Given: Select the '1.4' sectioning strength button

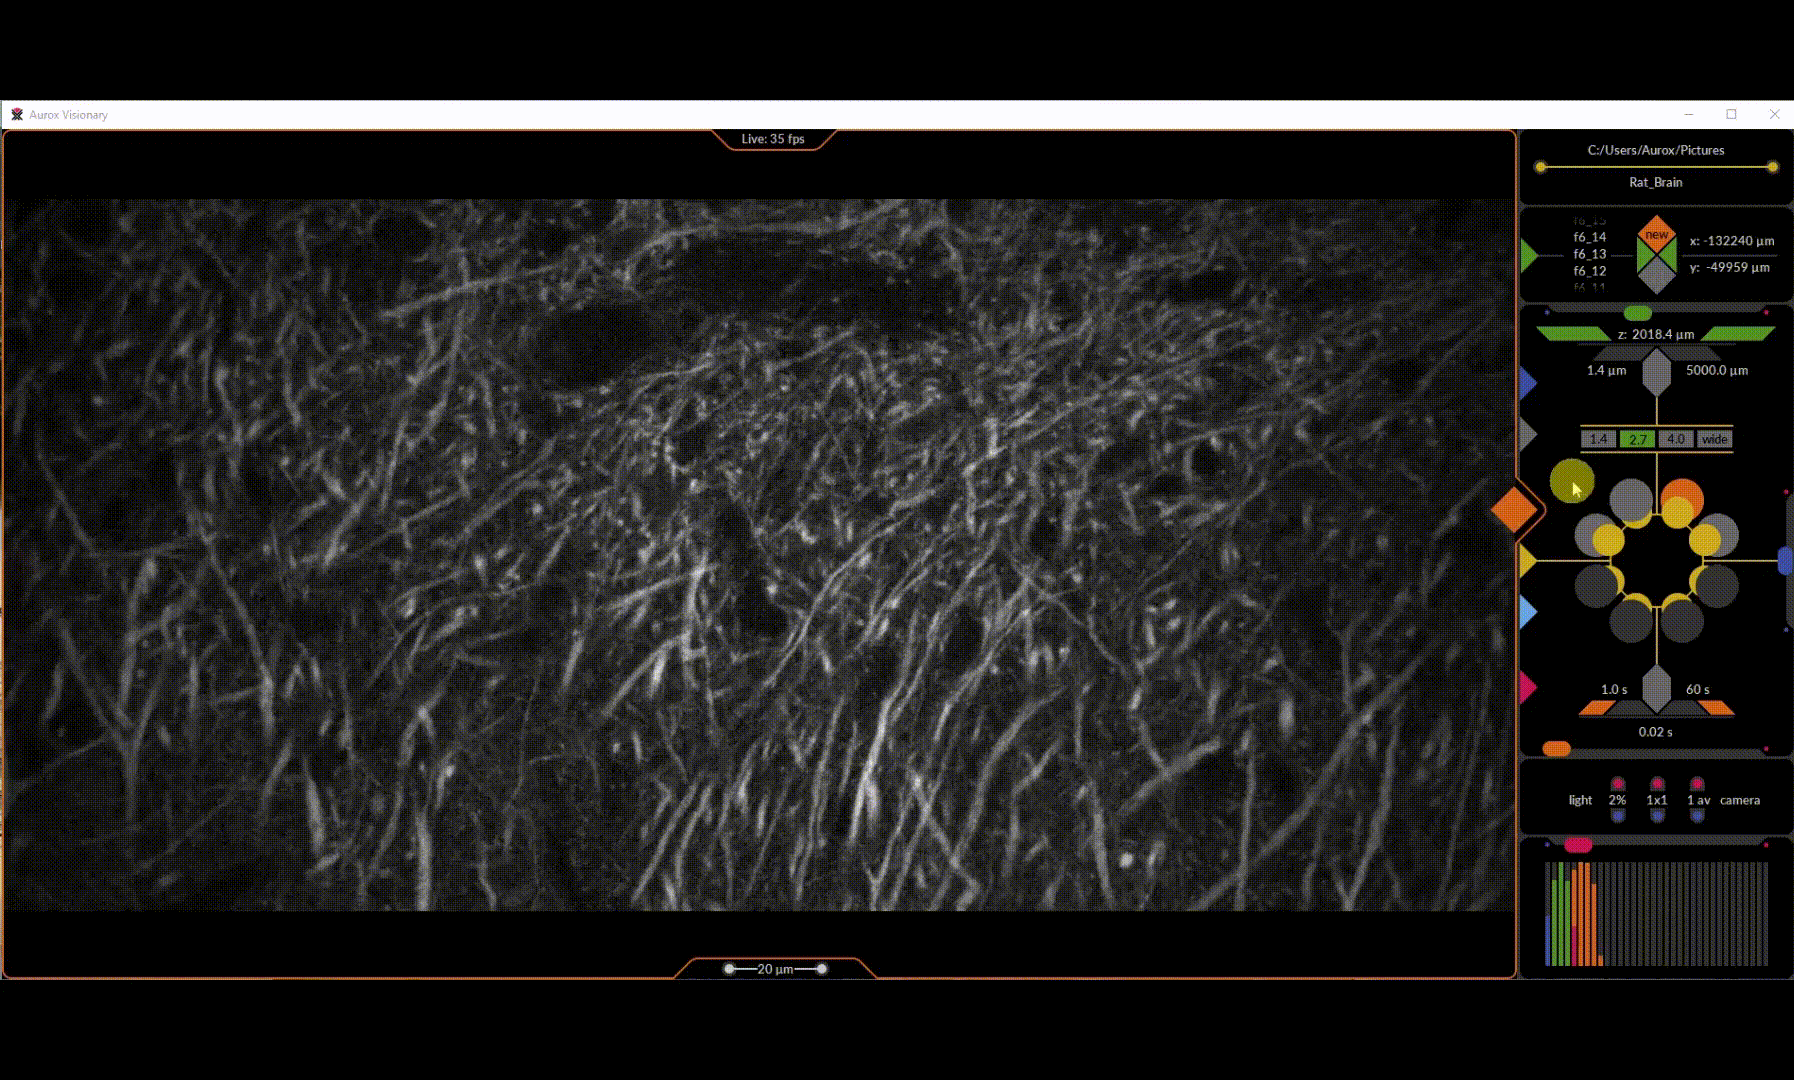Looking at the screenshot, I should 1598,439.
